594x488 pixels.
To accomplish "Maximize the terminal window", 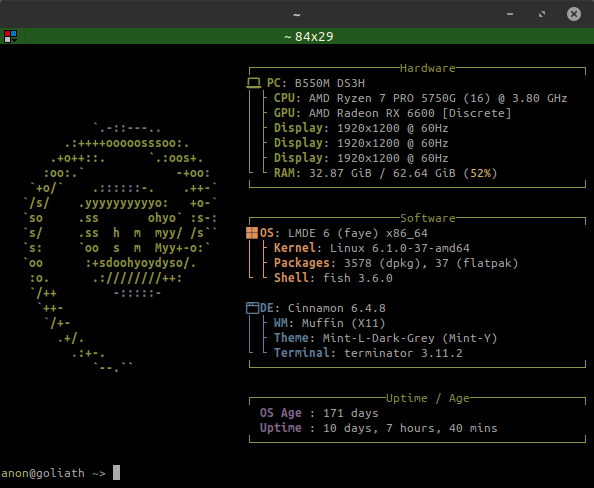I will tap(542, 14).
